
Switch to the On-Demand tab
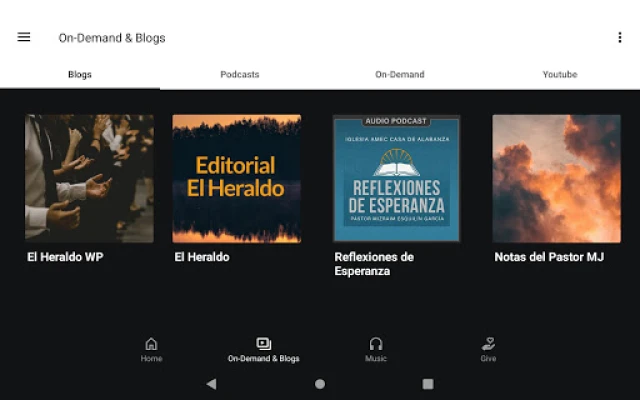pyautogui.click(x=399, y=74)
